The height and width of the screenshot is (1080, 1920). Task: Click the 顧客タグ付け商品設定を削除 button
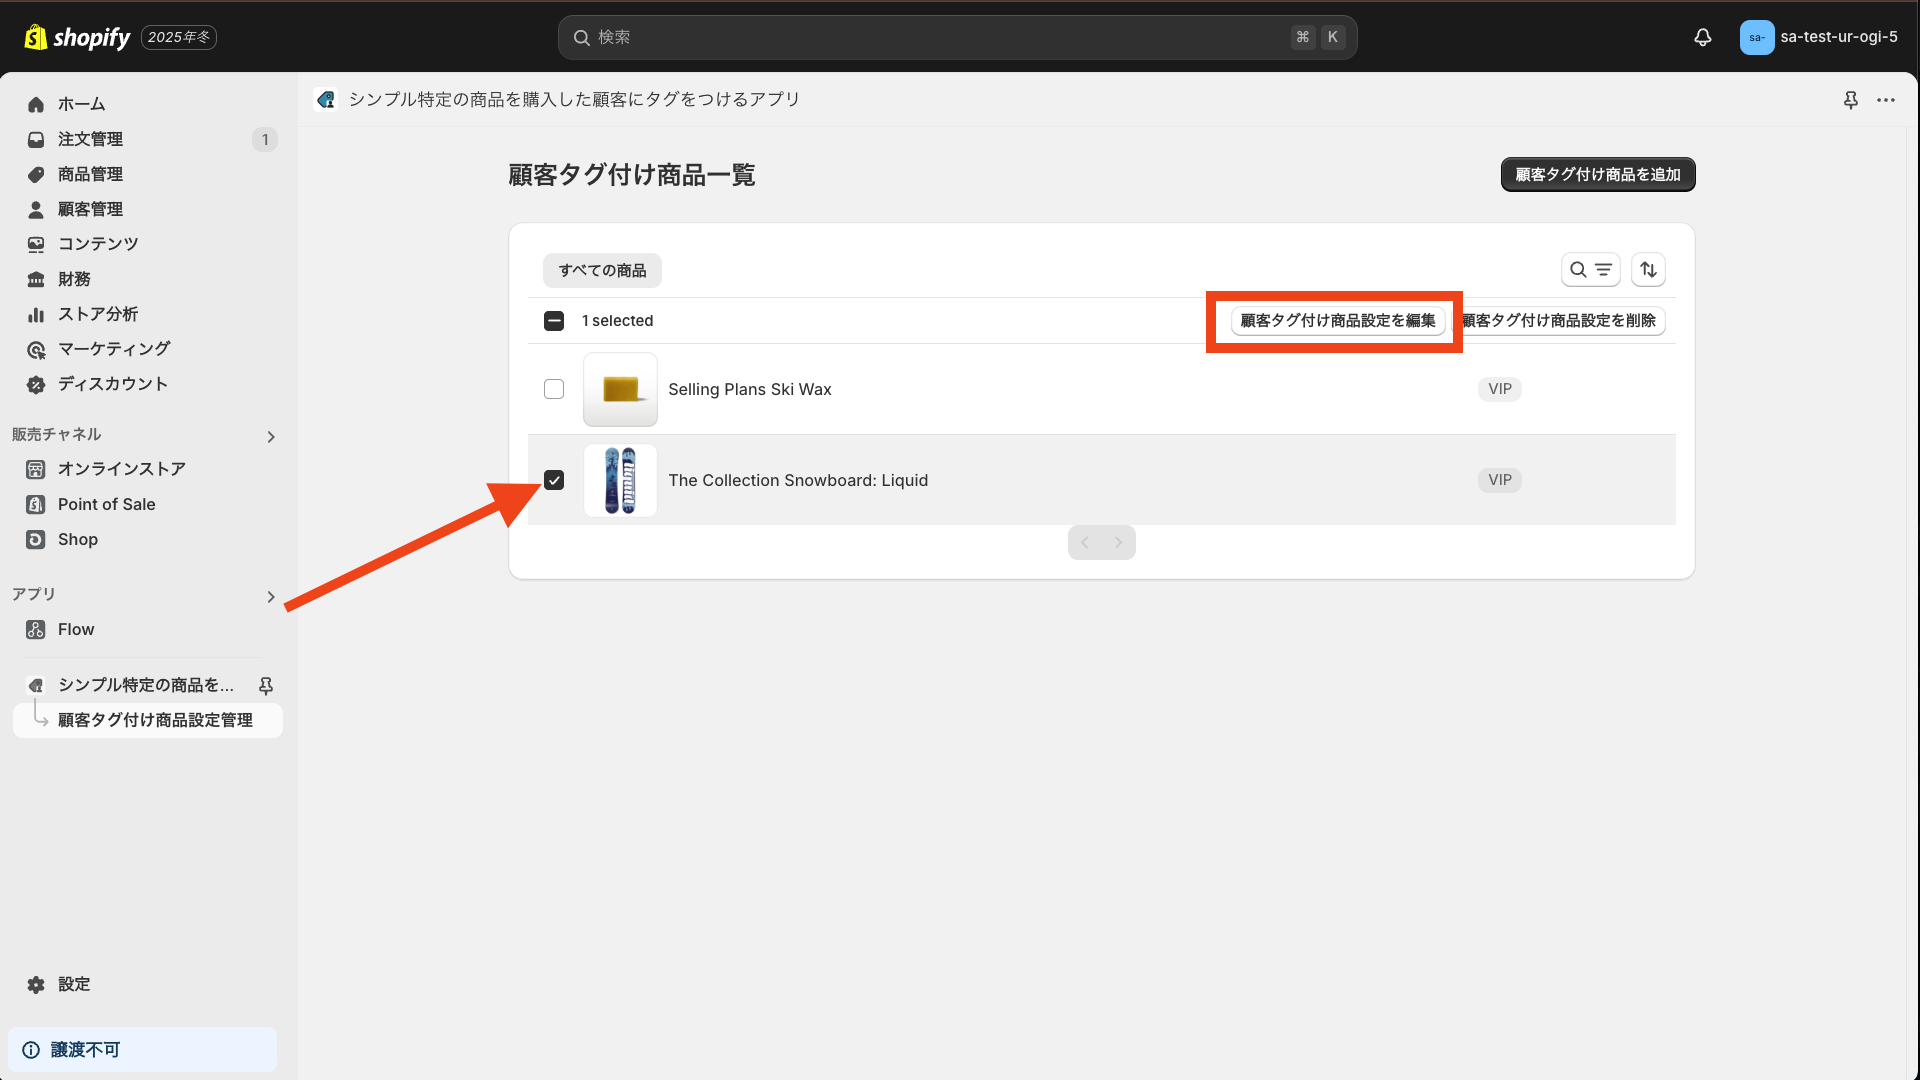(x=1561, y=320)
